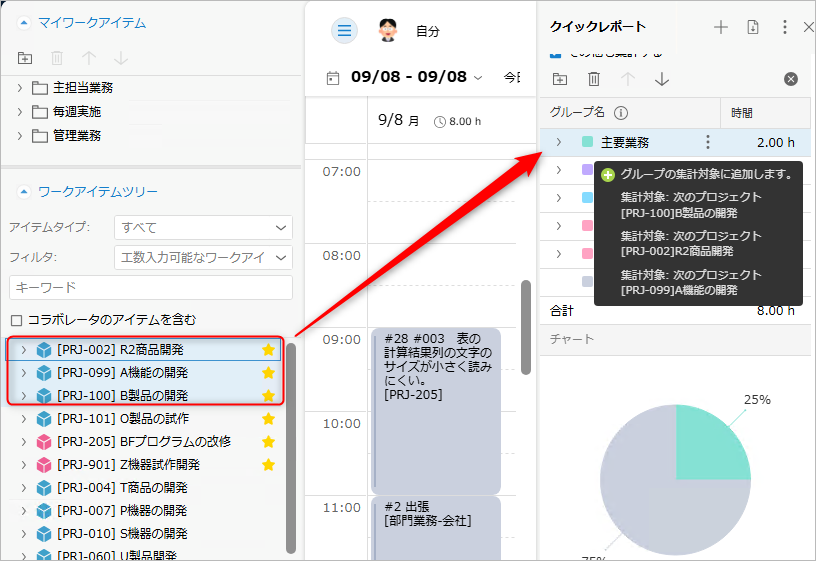The width and height of the screenshot is (816, 561).
Task: Toggle the star on [PRJ-101] O製品の試作
Action: [268, 419]
